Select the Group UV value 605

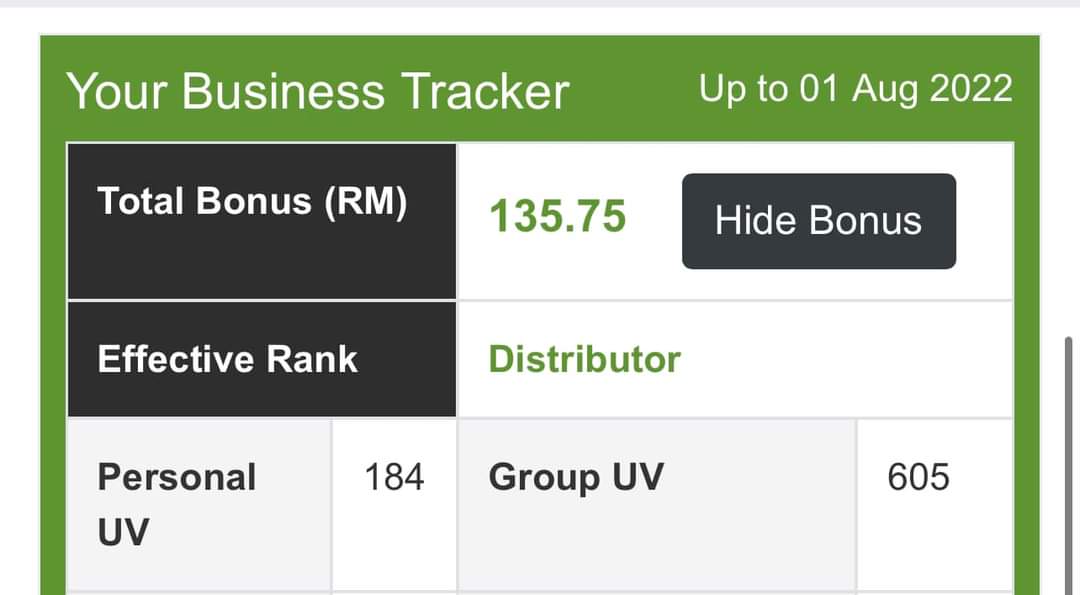[x=918, y=477]
